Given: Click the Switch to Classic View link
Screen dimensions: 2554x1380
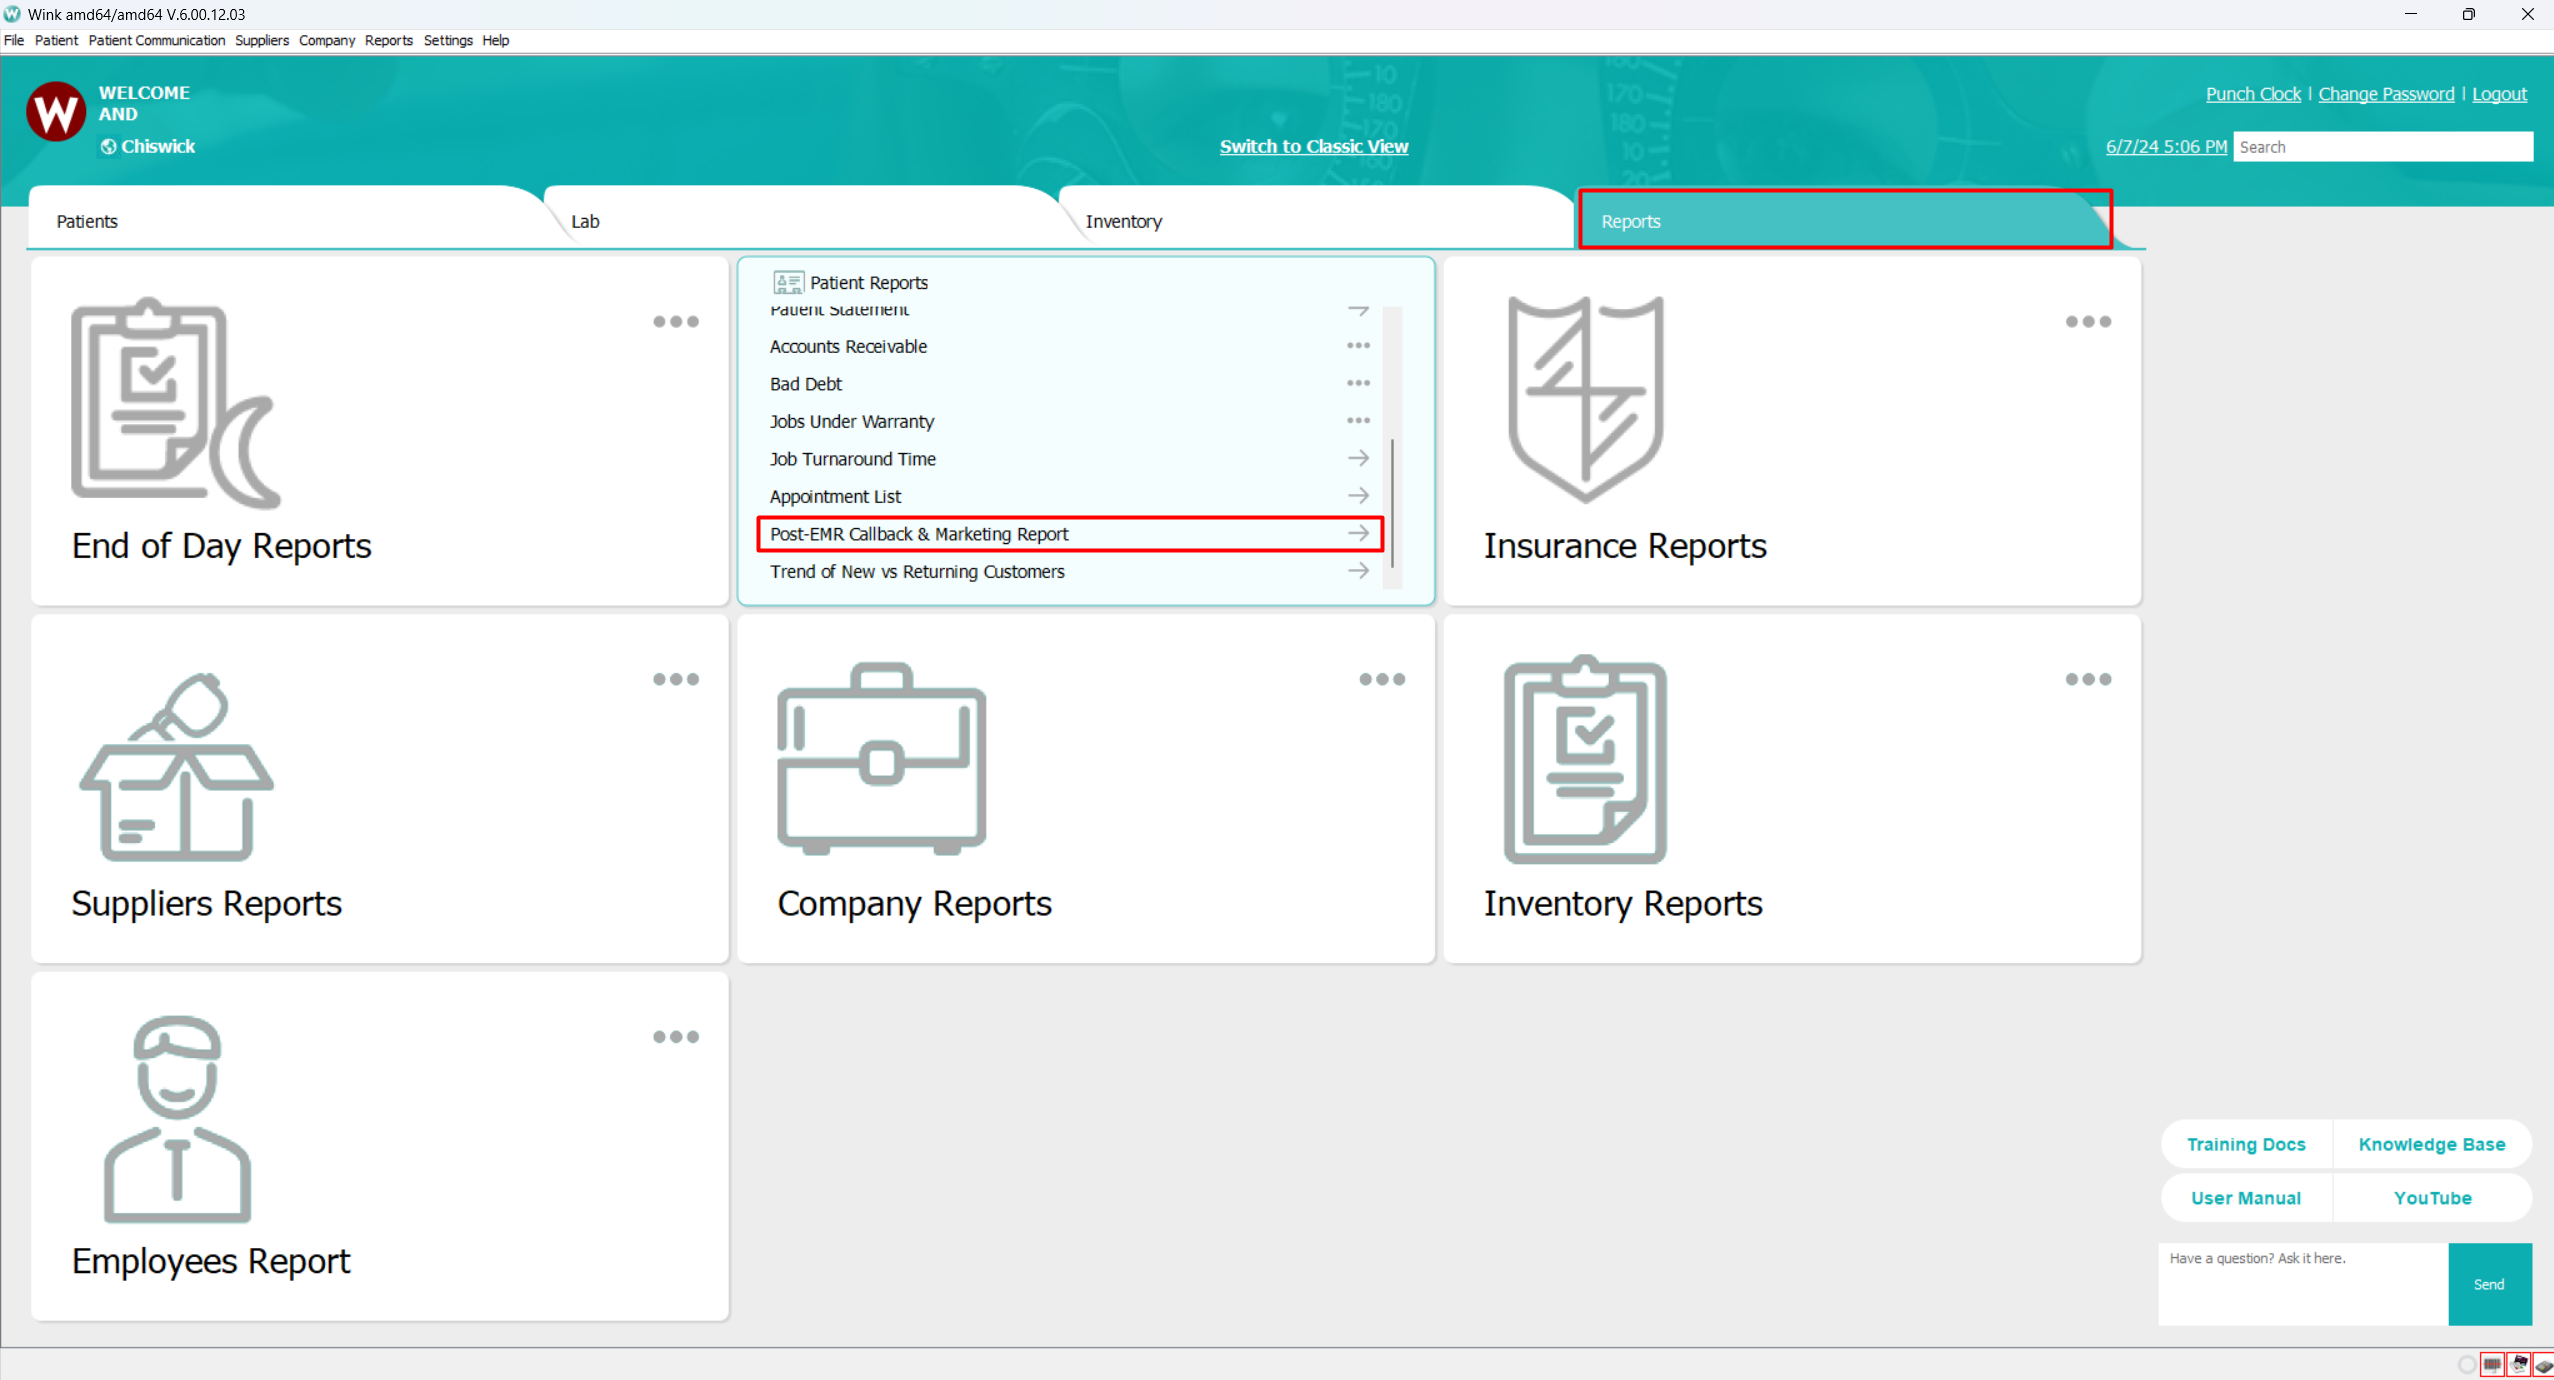Looking at the screenshot, I should (x=1312, y=146).
